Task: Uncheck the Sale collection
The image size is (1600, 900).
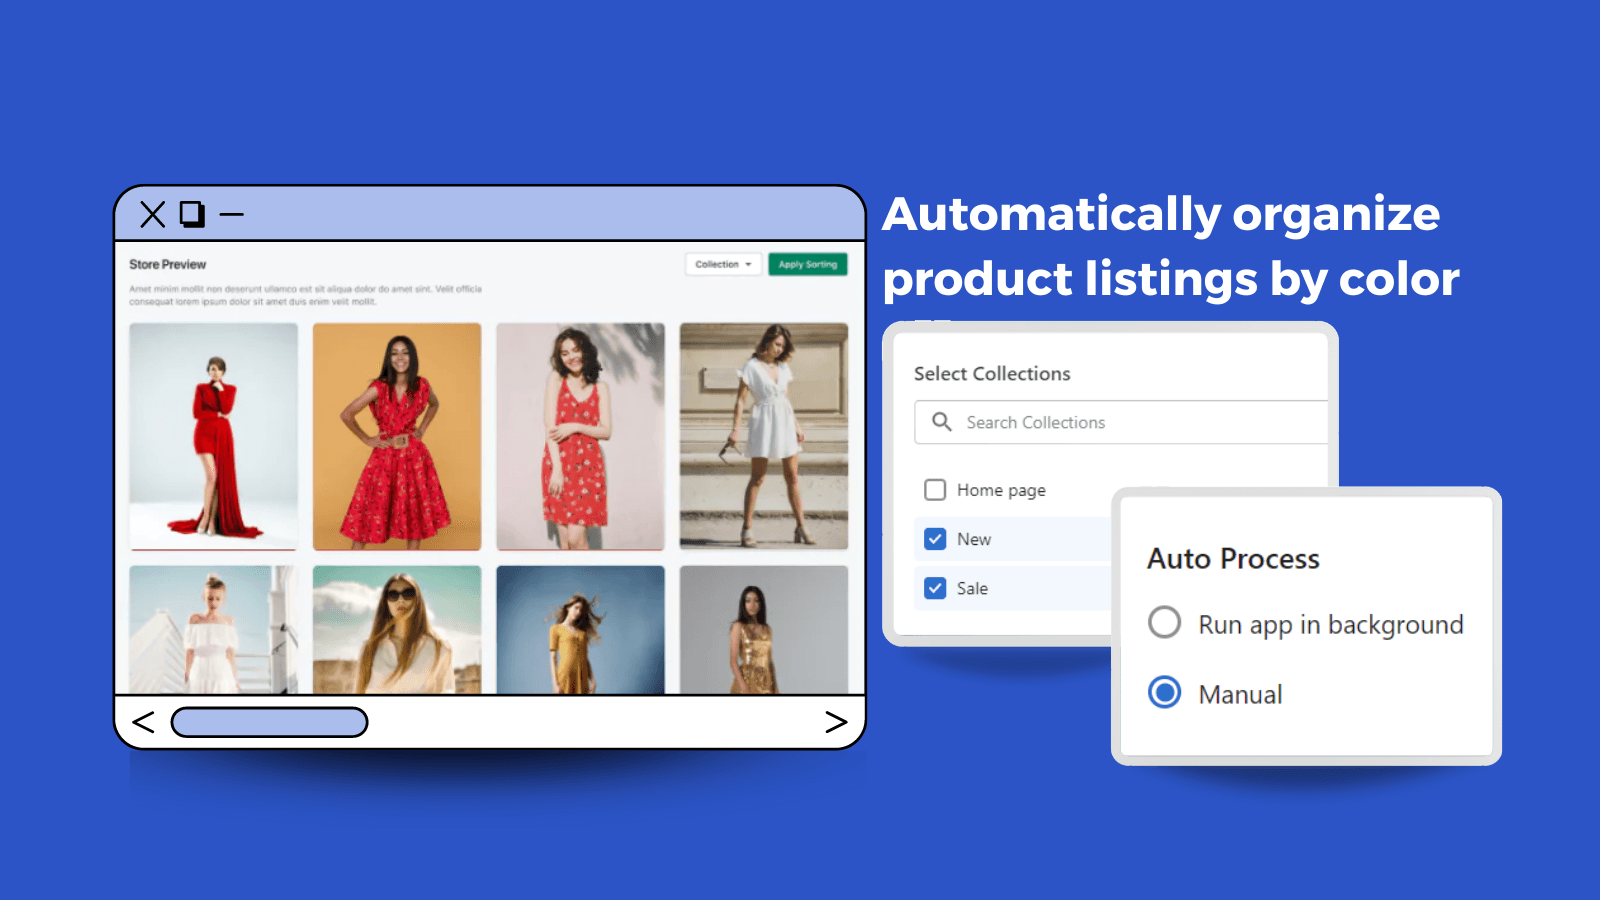Action: point(934,588)
